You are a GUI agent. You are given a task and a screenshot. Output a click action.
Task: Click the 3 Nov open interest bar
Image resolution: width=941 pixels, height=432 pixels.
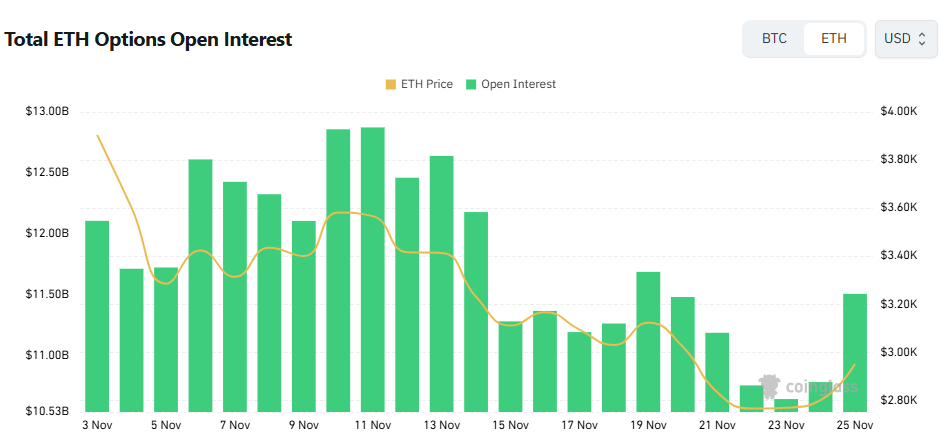[x=97, y=315]
